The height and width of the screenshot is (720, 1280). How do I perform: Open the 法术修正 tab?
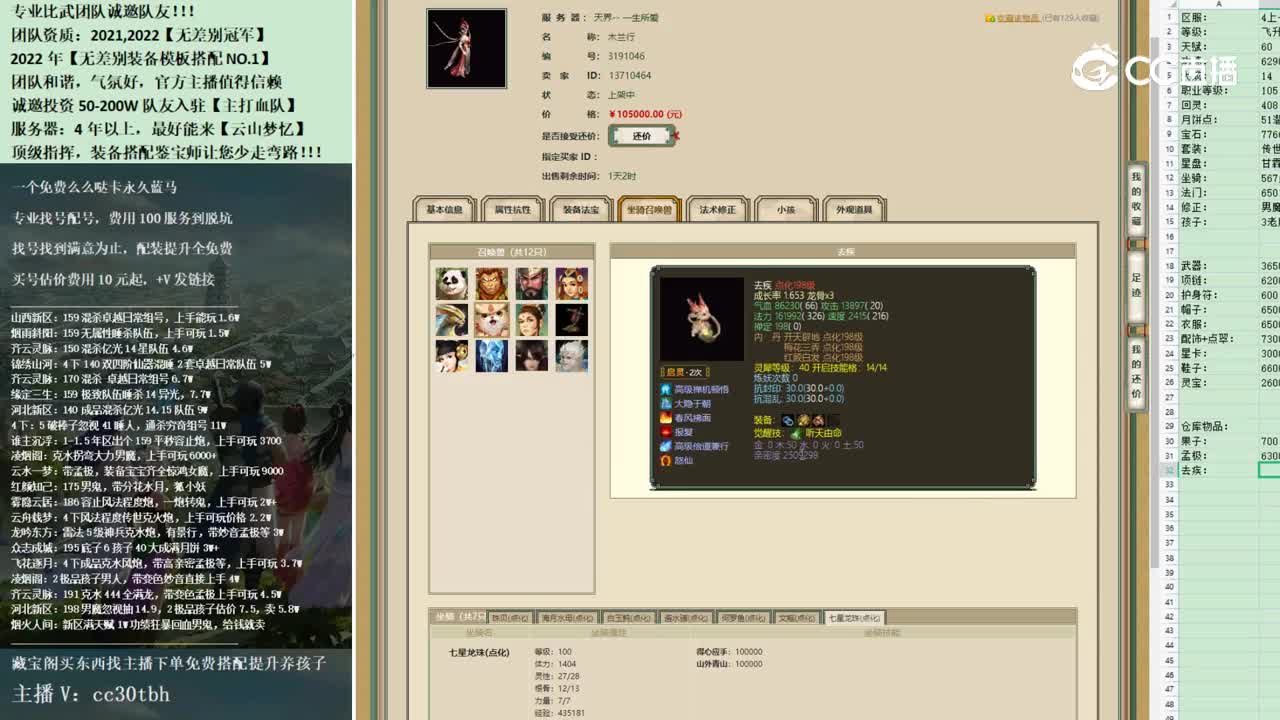(x=717, y=209)
